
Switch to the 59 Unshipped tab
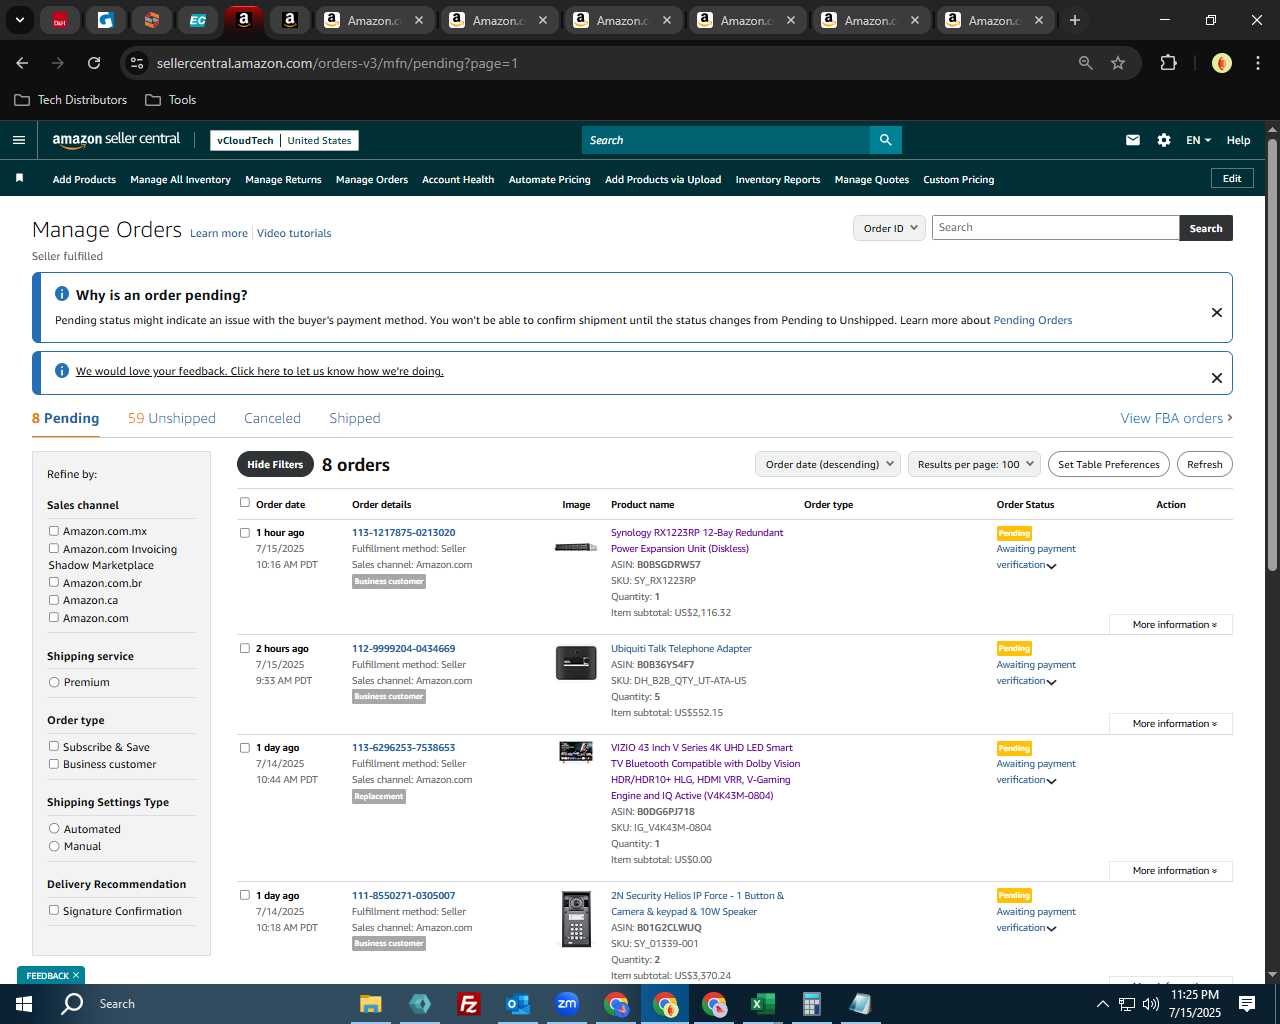point(172,418)
